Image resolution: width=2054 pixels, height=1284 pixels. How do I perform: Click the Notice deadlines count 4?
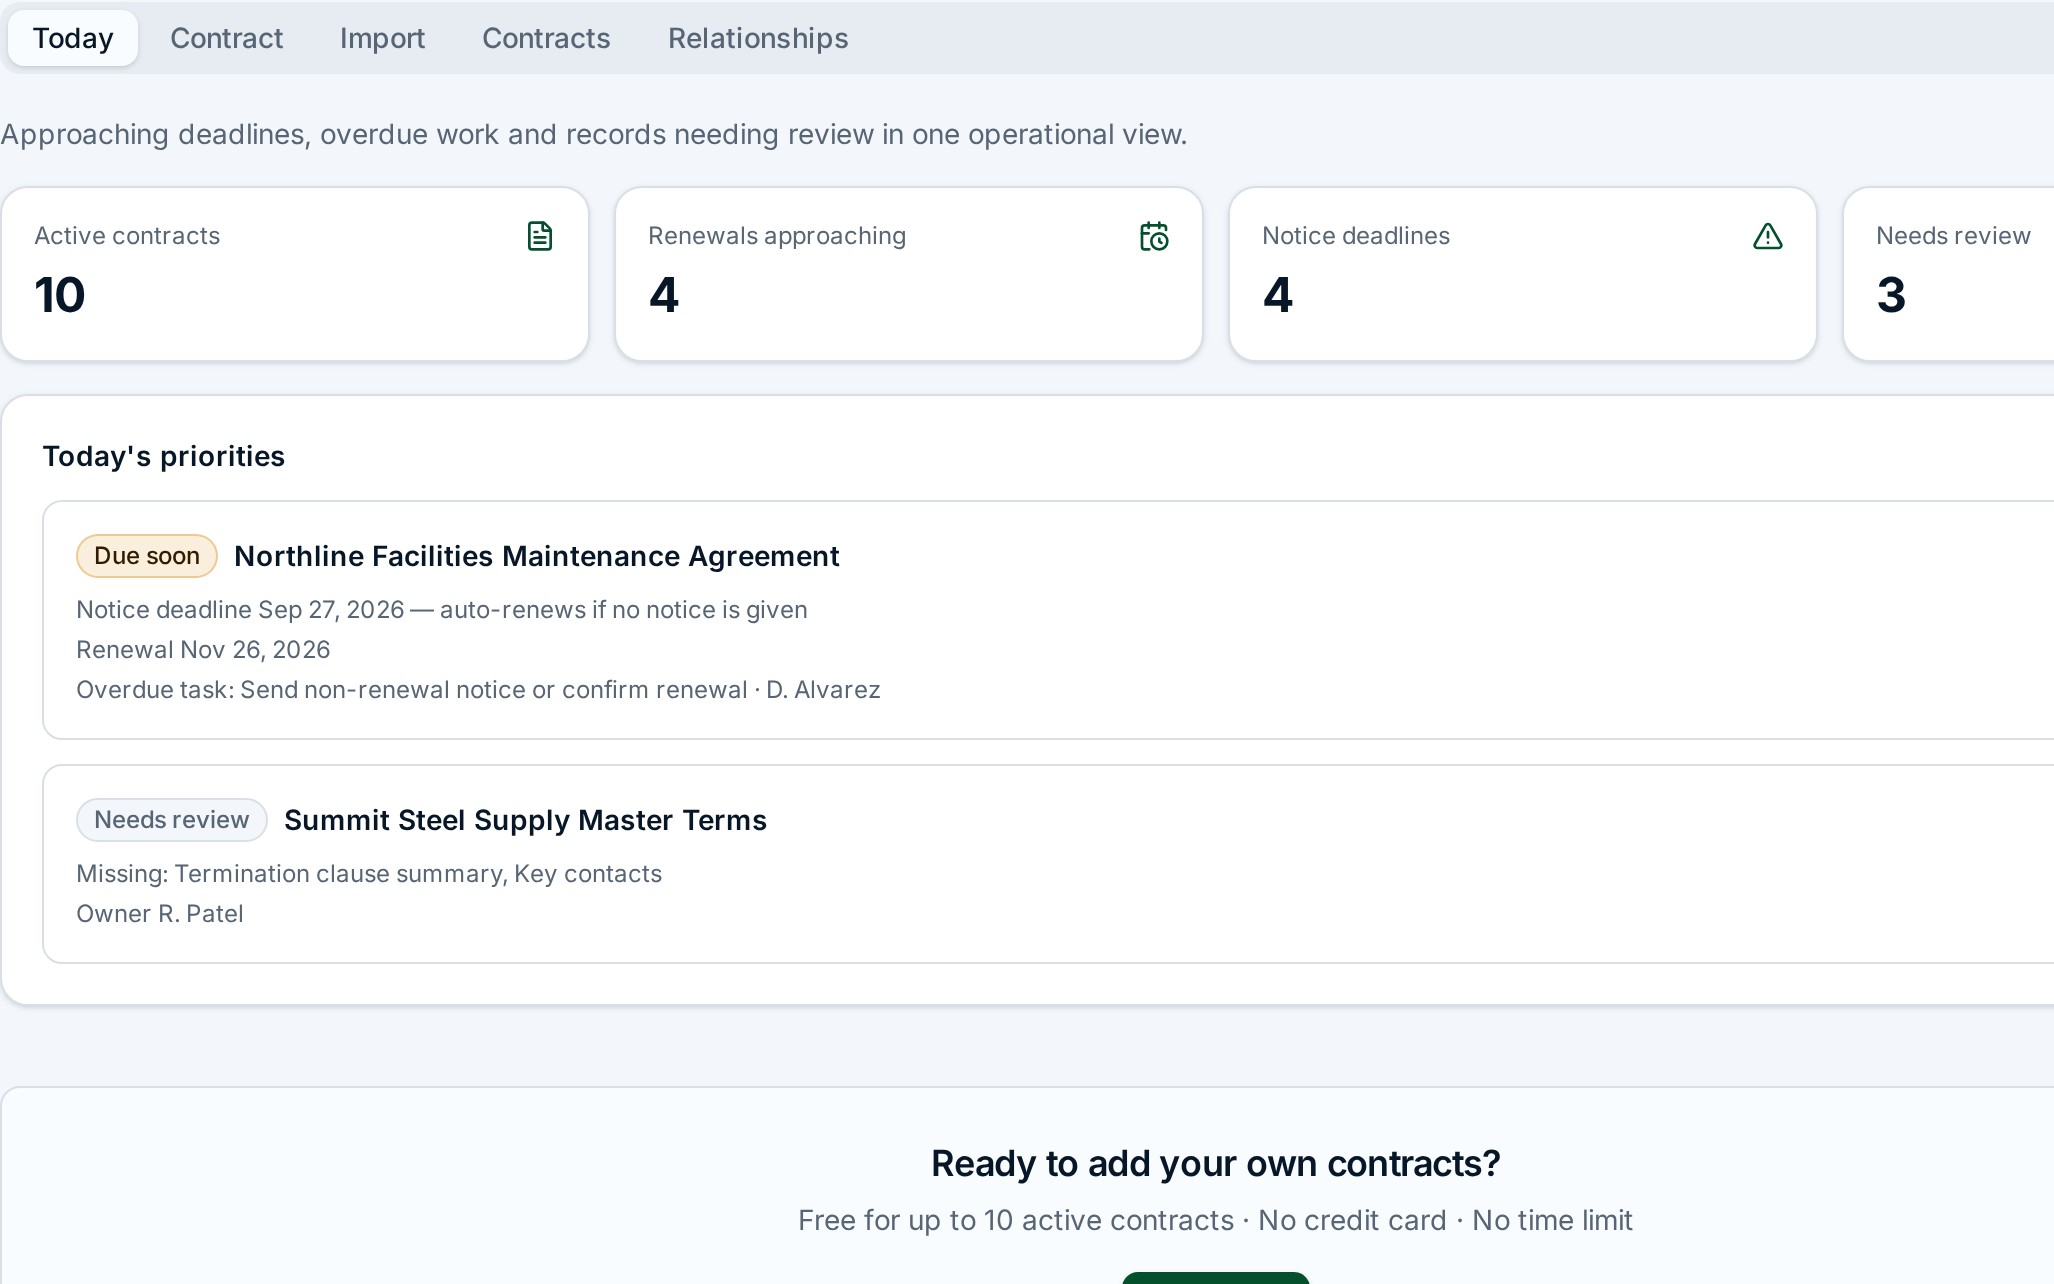1278,295
